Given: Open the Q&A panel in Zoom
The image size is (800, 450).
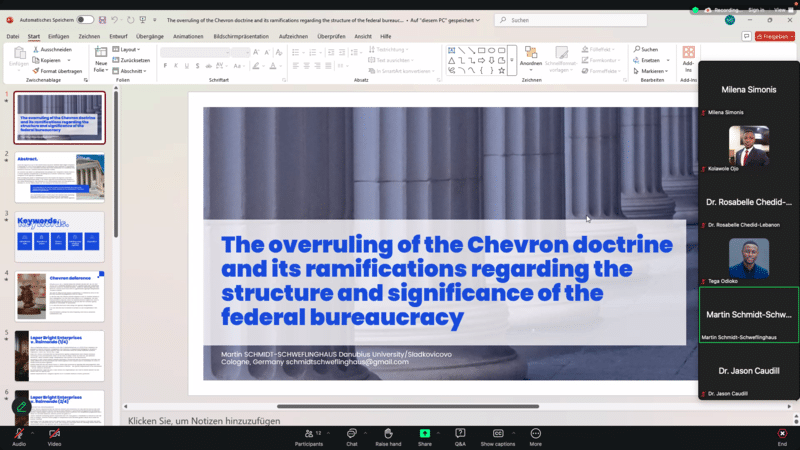Looking at the screenshot, I should (x=460, y=436).
